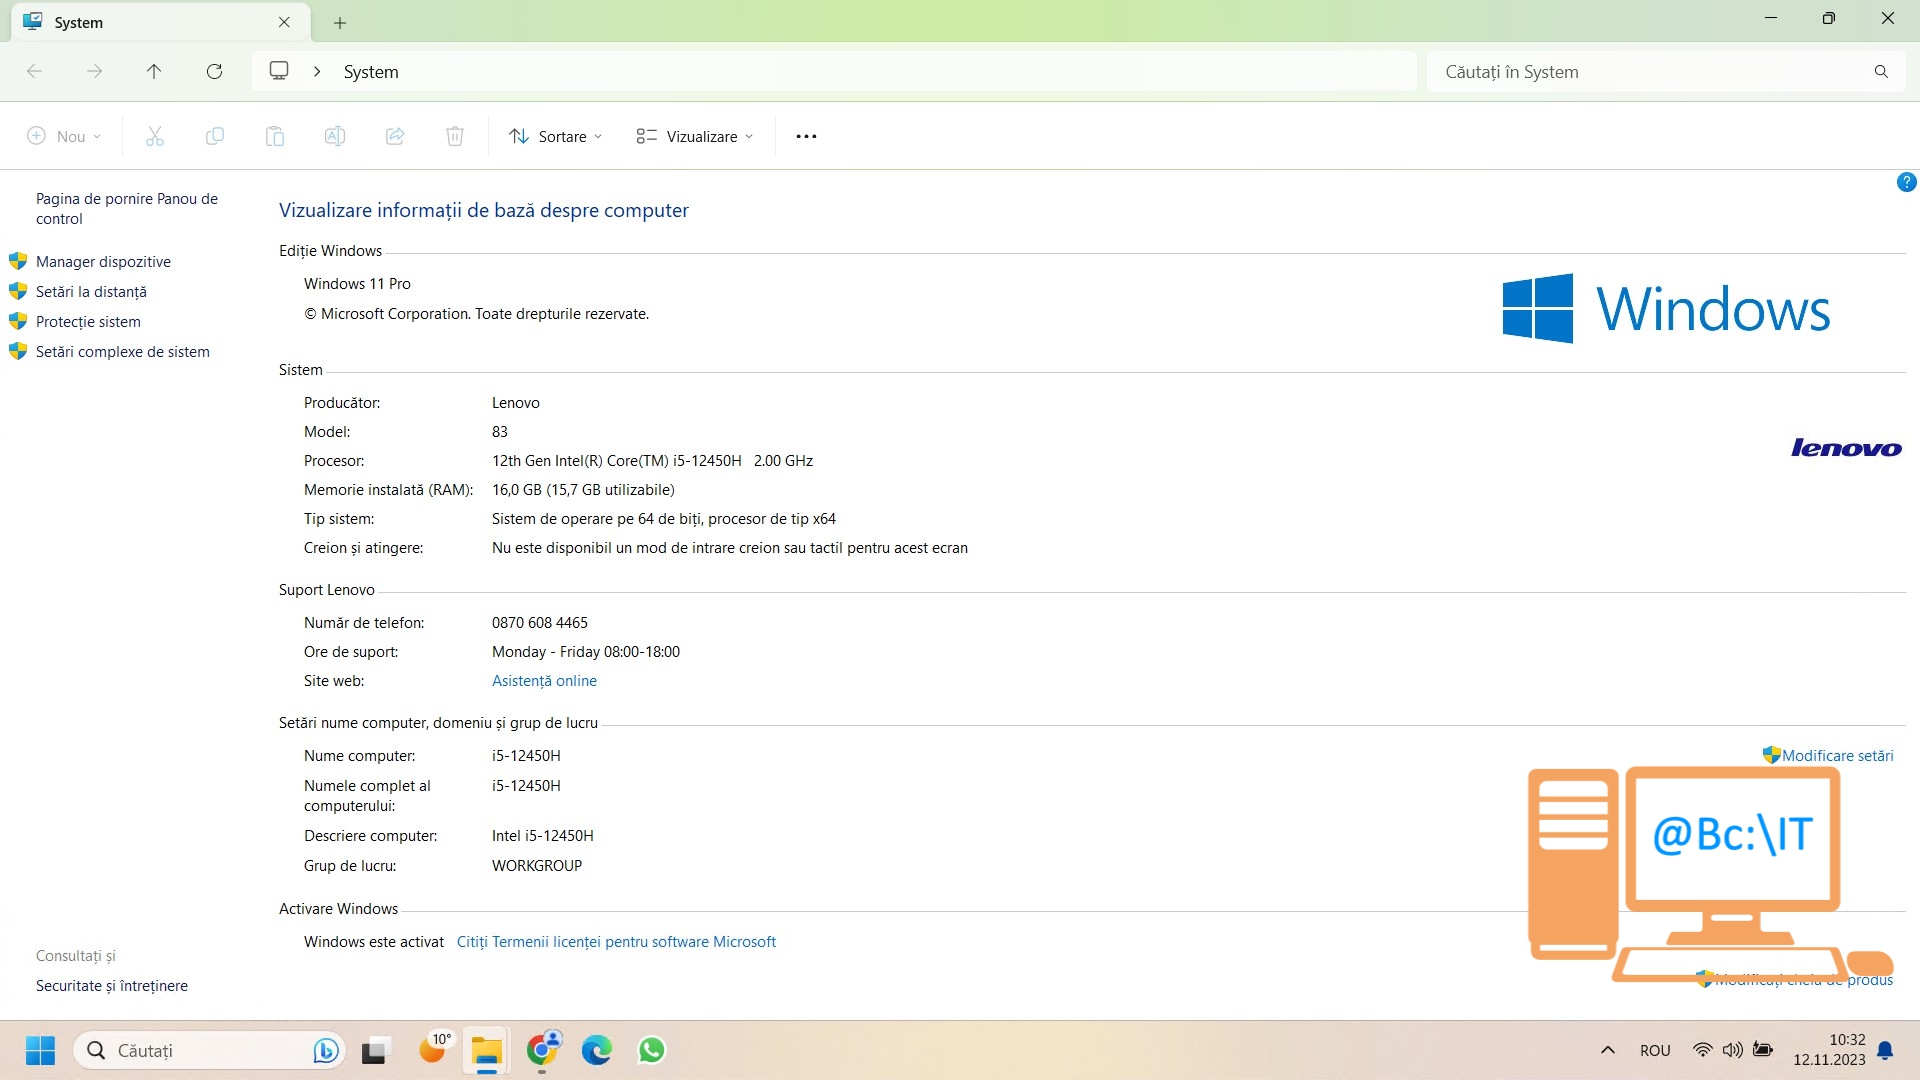Expand the Vizualizare dropdown menu

[x=695, y=136]
